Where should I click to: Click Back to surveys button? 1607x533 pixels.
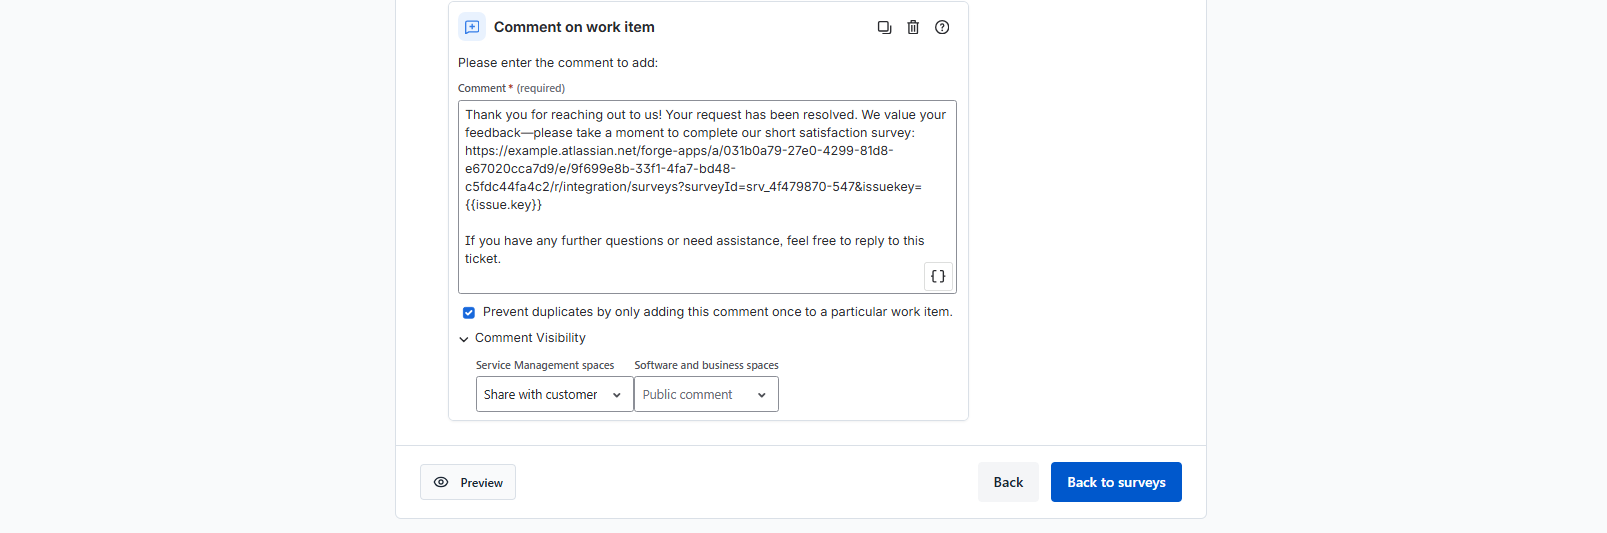[1116, 482]
